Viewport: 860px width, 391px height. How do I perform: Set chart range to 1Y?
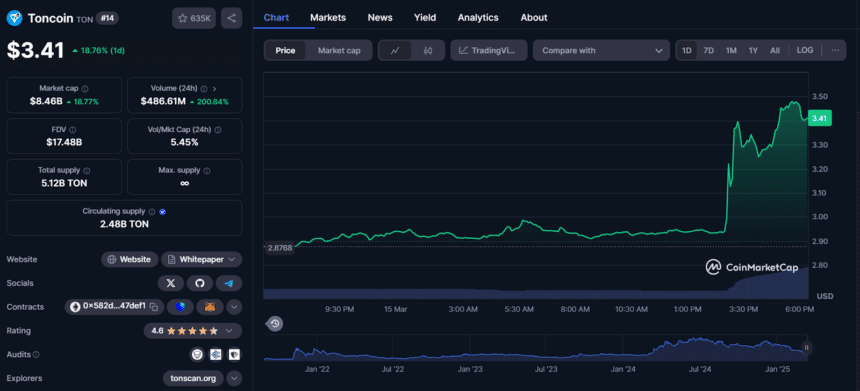tap(753, 50)
